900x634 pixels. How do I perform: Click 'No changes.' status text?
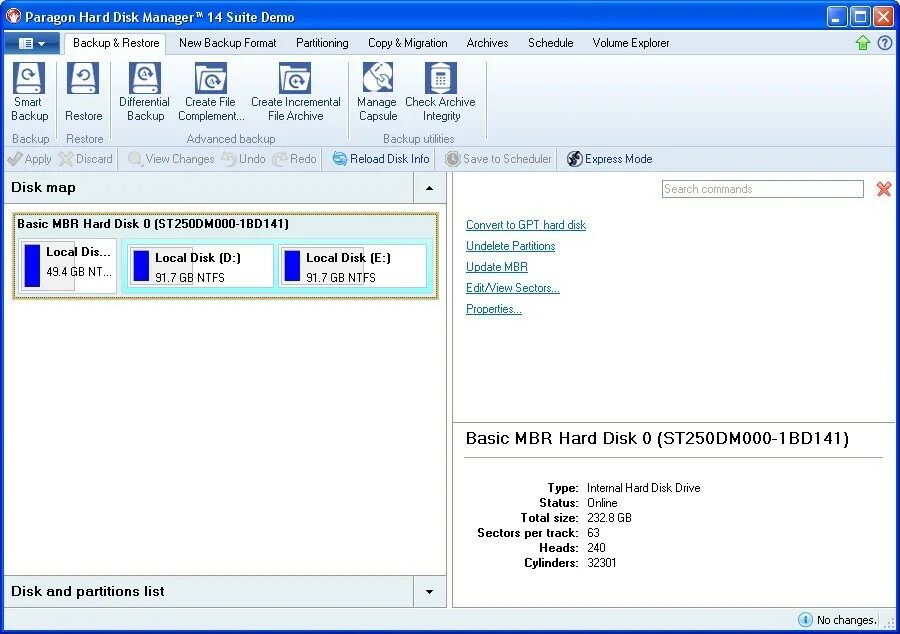pos(847,620)
